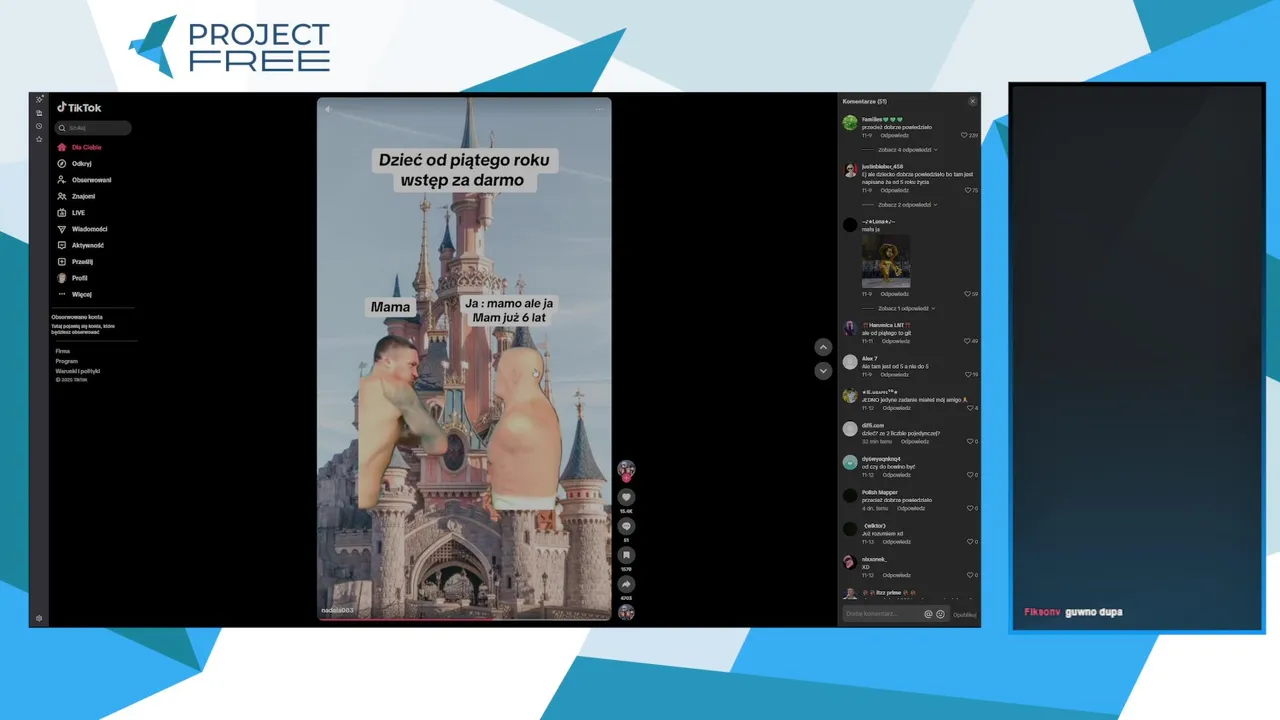Reply to Alex 7 via Odpowiedz
This screenshot has height=720, width=1280.
(895, 374)
